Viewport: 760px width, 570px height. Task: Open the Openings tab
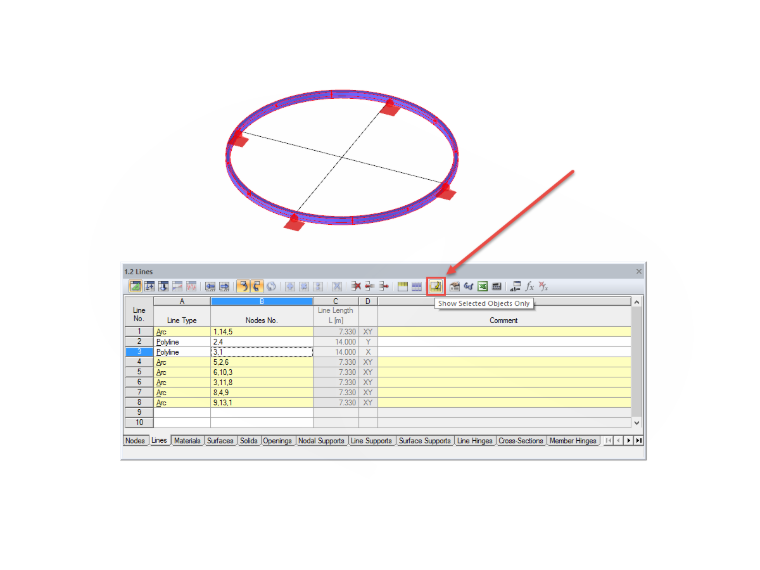[x=278, y=441]
